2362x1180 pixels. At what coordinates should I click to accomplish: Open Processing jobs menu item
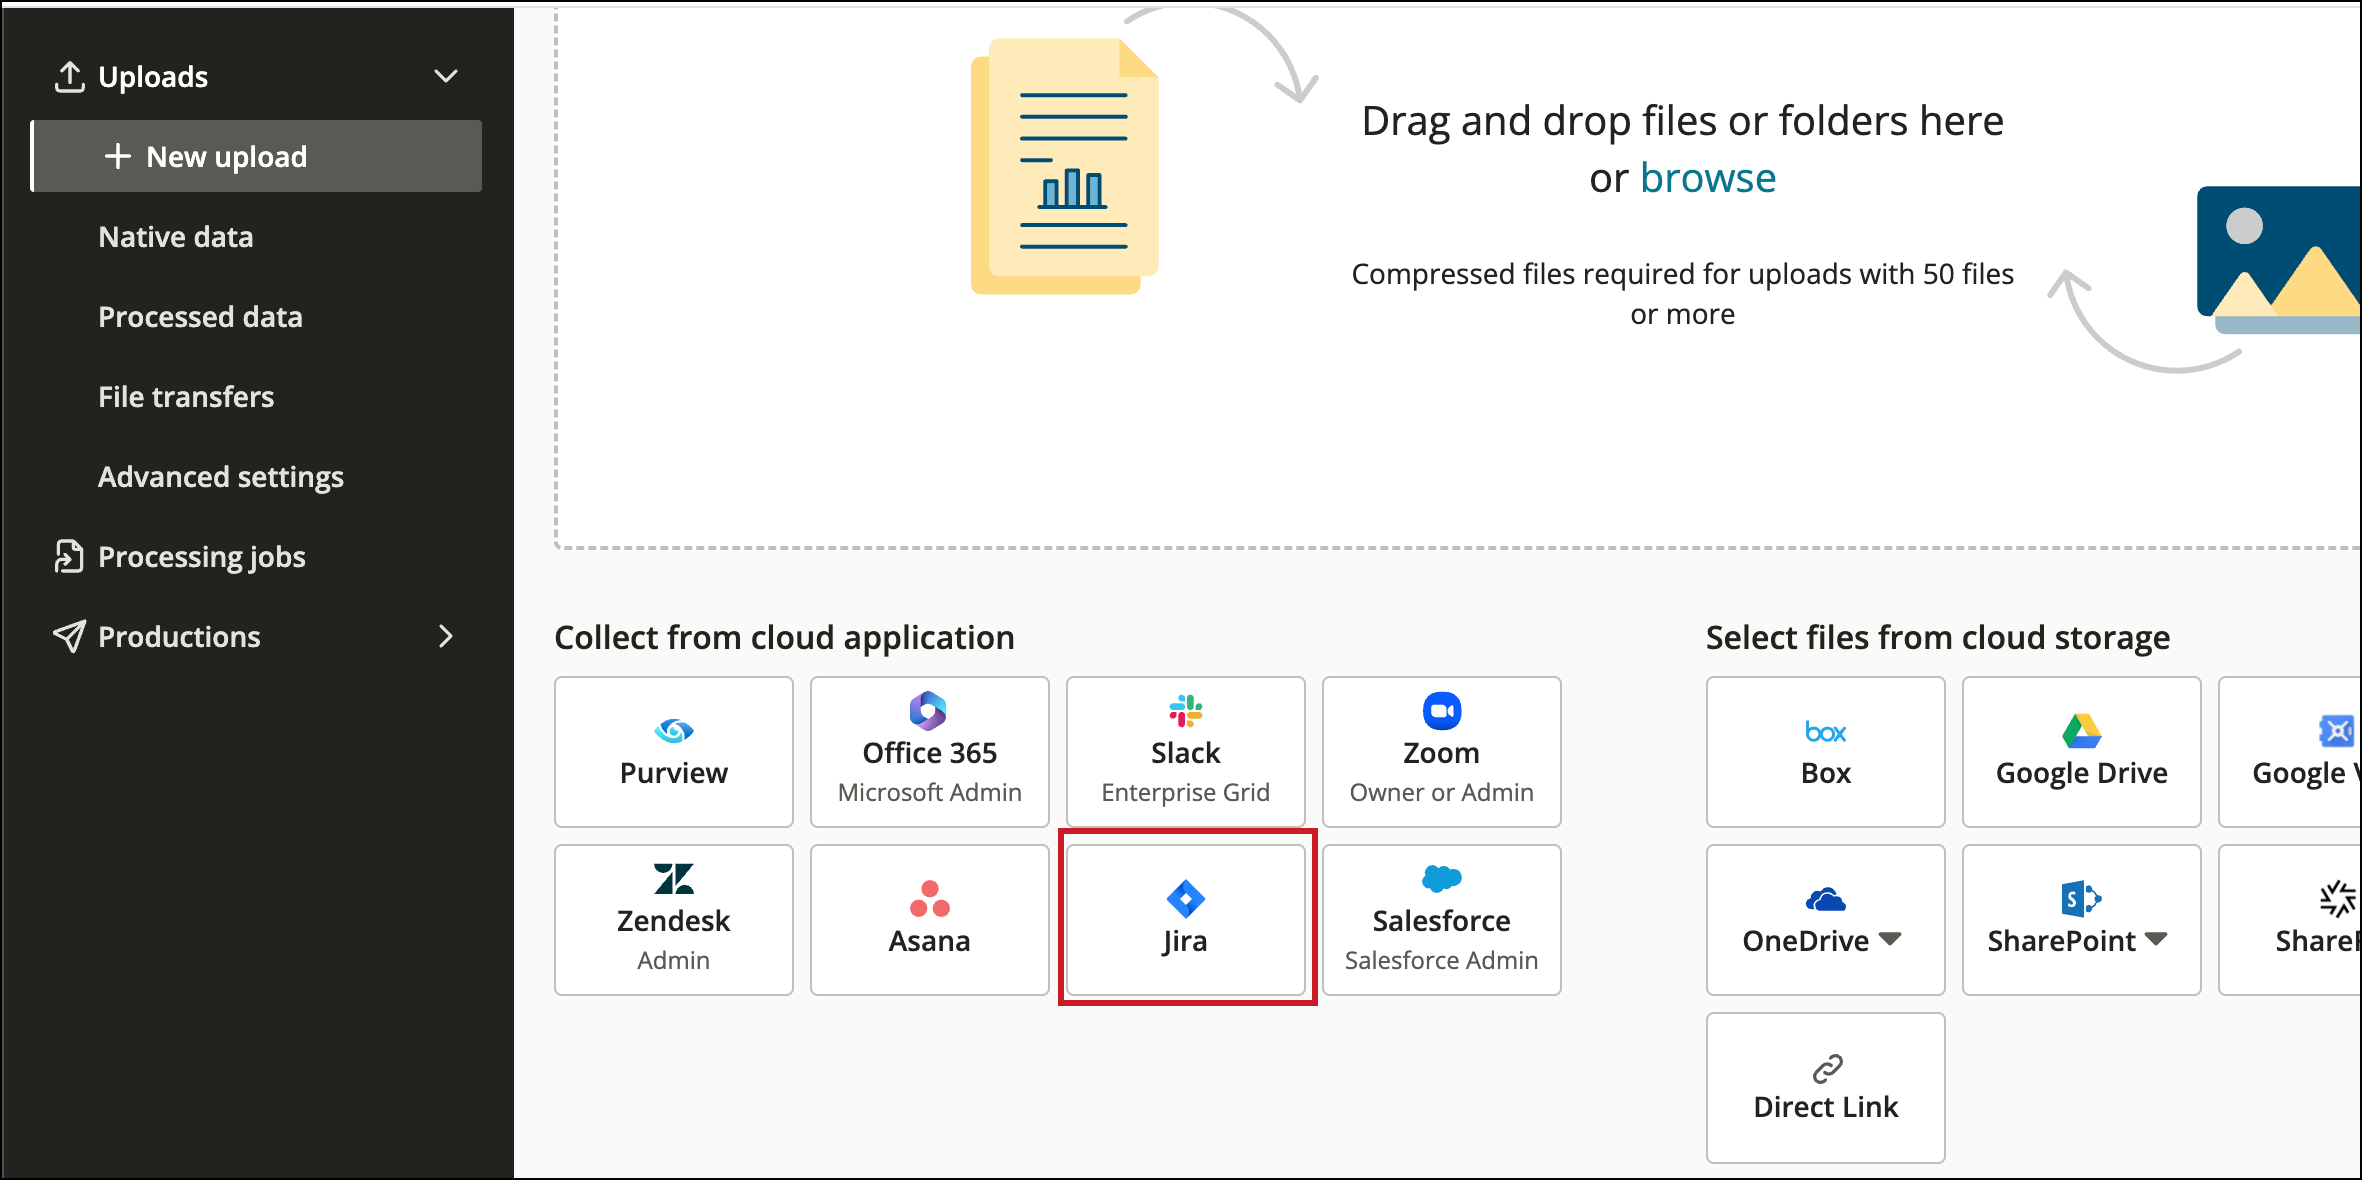tap(202, 557)
